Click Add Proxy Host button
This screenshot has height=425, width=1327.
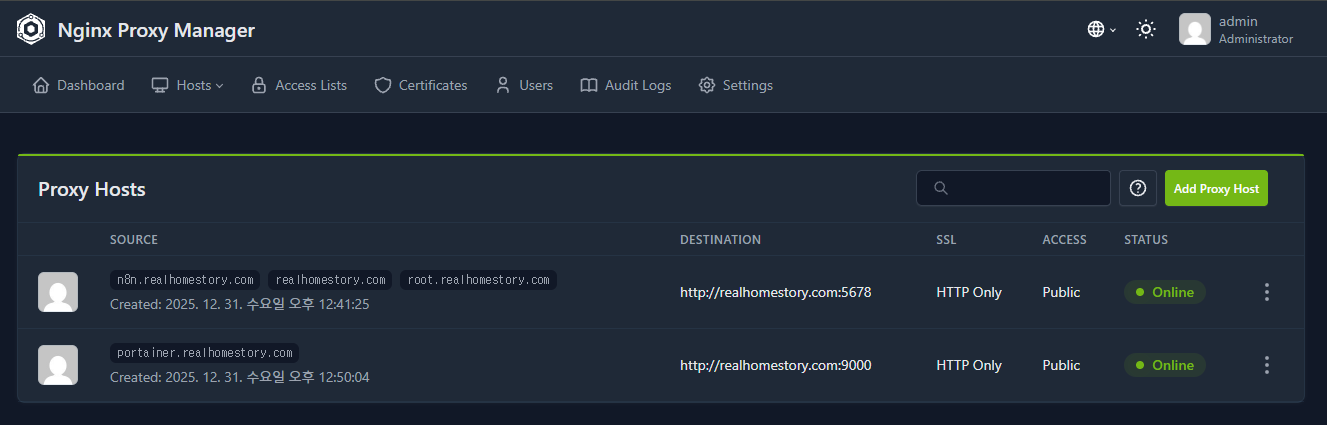[x=1216, y=188]
